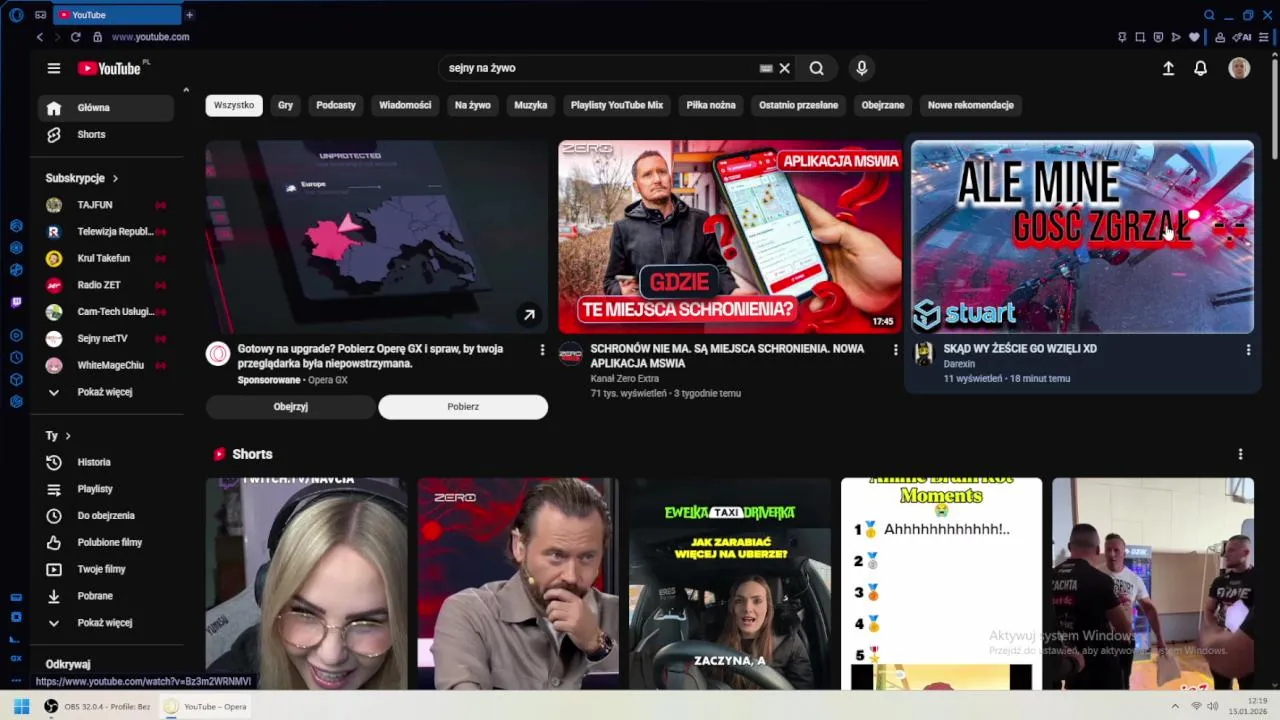Image resolution: width=1280 pixels, height=720 pixels.
Task: Open Playlisty in the sidebar
Action: [x=106, y=489]
